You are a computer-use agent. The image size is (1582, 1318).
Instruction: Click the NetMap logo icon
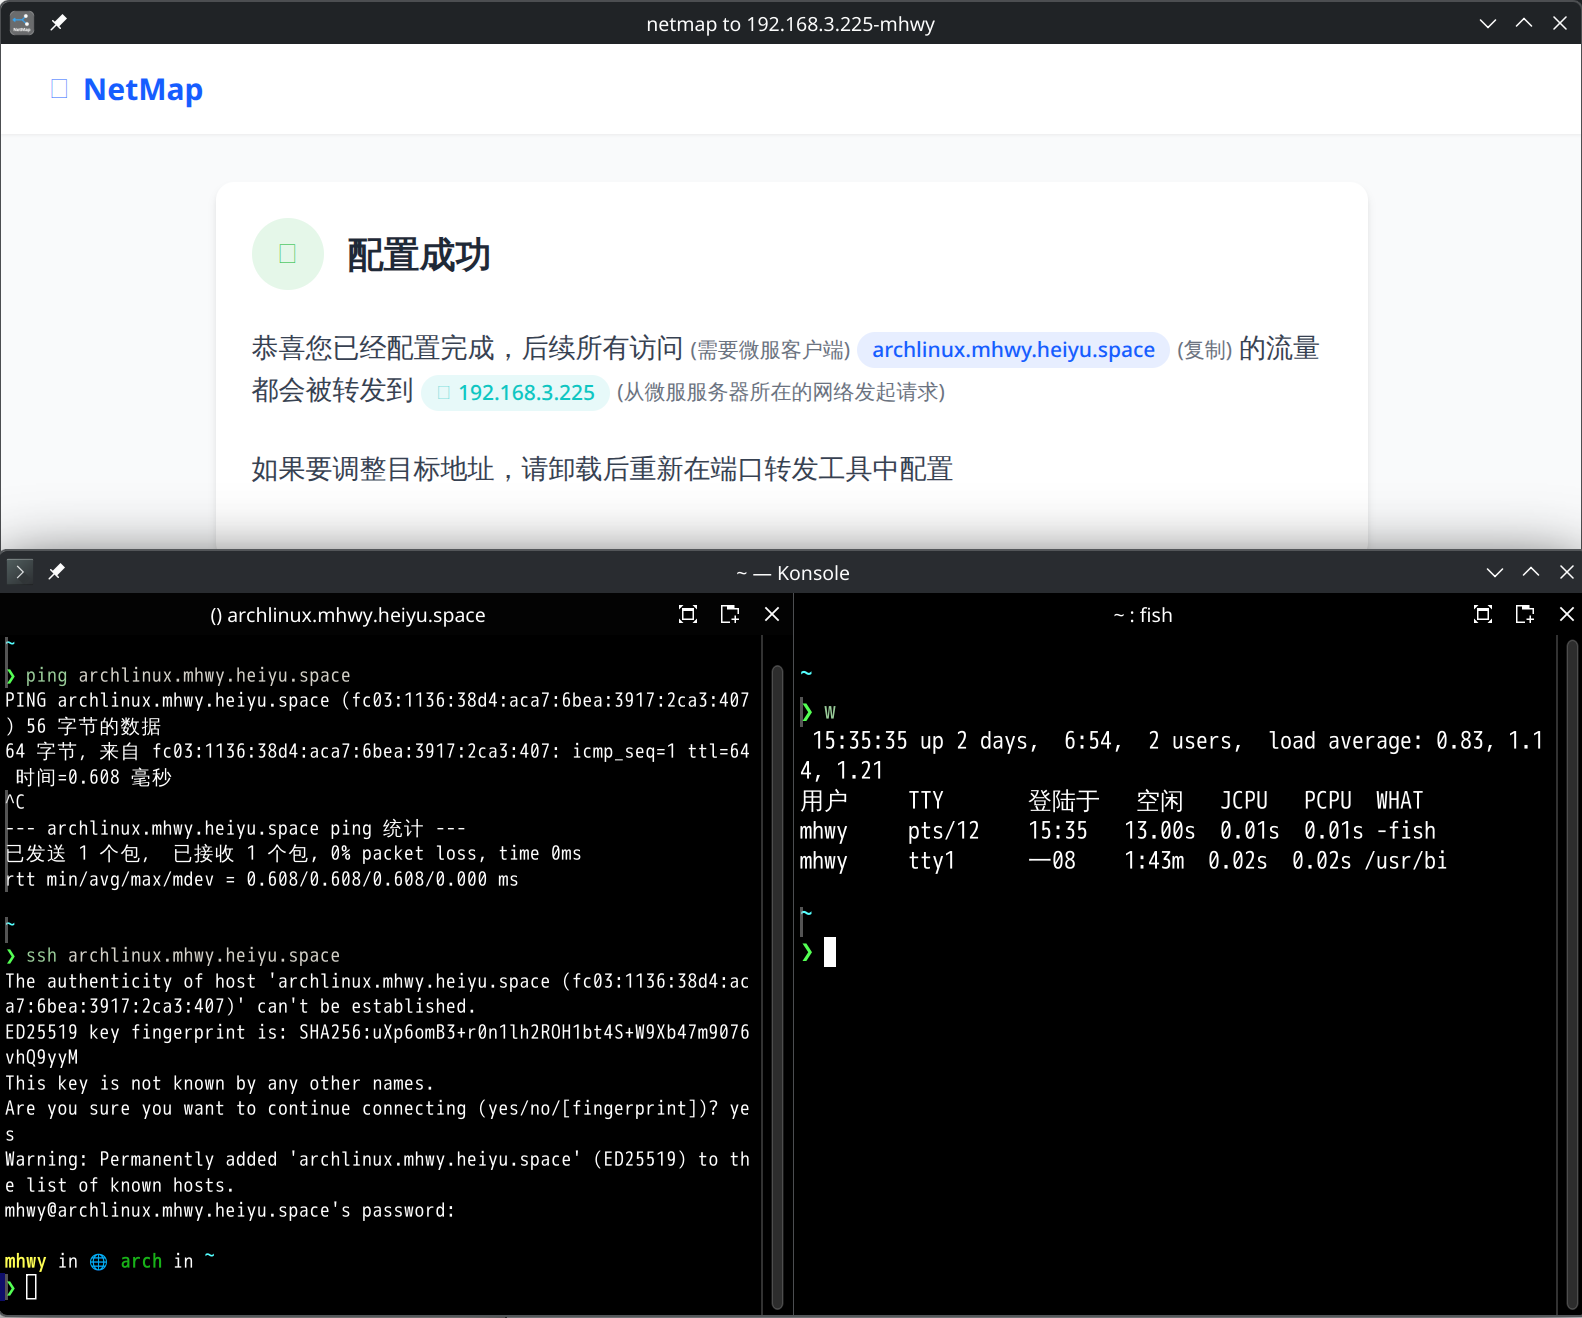point(59,89)
